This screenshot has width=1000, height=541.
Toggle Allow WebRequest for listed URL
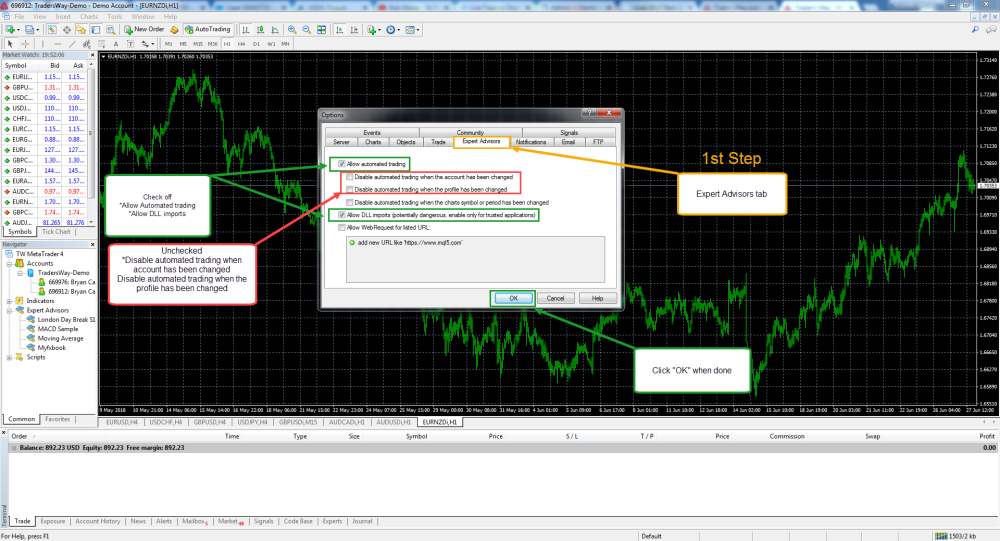click(x=342, y=227)
